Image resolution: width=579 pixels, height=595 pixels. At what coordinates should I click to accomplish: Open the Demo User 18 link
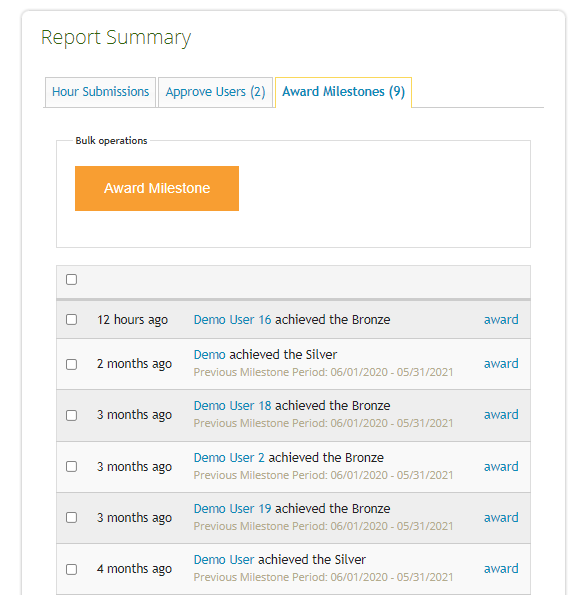coord(232,406)
